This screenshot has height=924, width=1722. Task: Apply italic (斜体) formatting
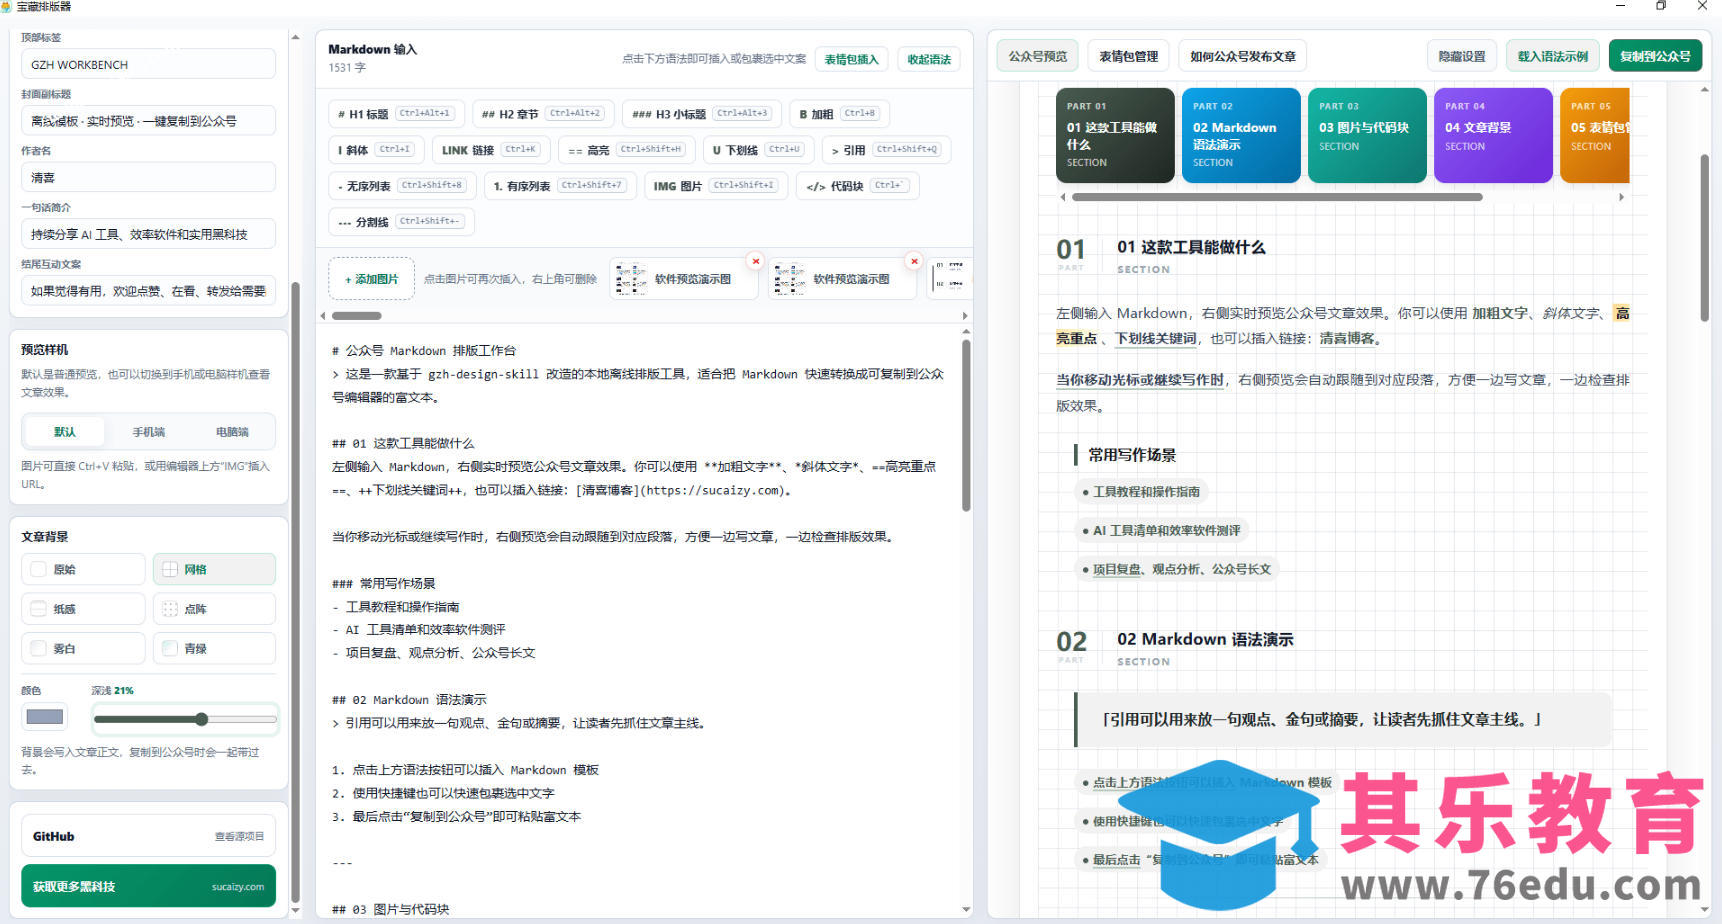coord(375,150)
